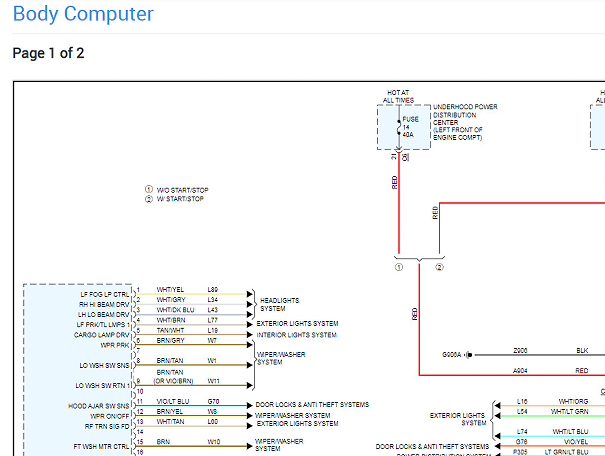Select the 'WHT/LT BLU' wire color text
The height and width of the screenshot is (456, 605).
[x=570, y=432]
